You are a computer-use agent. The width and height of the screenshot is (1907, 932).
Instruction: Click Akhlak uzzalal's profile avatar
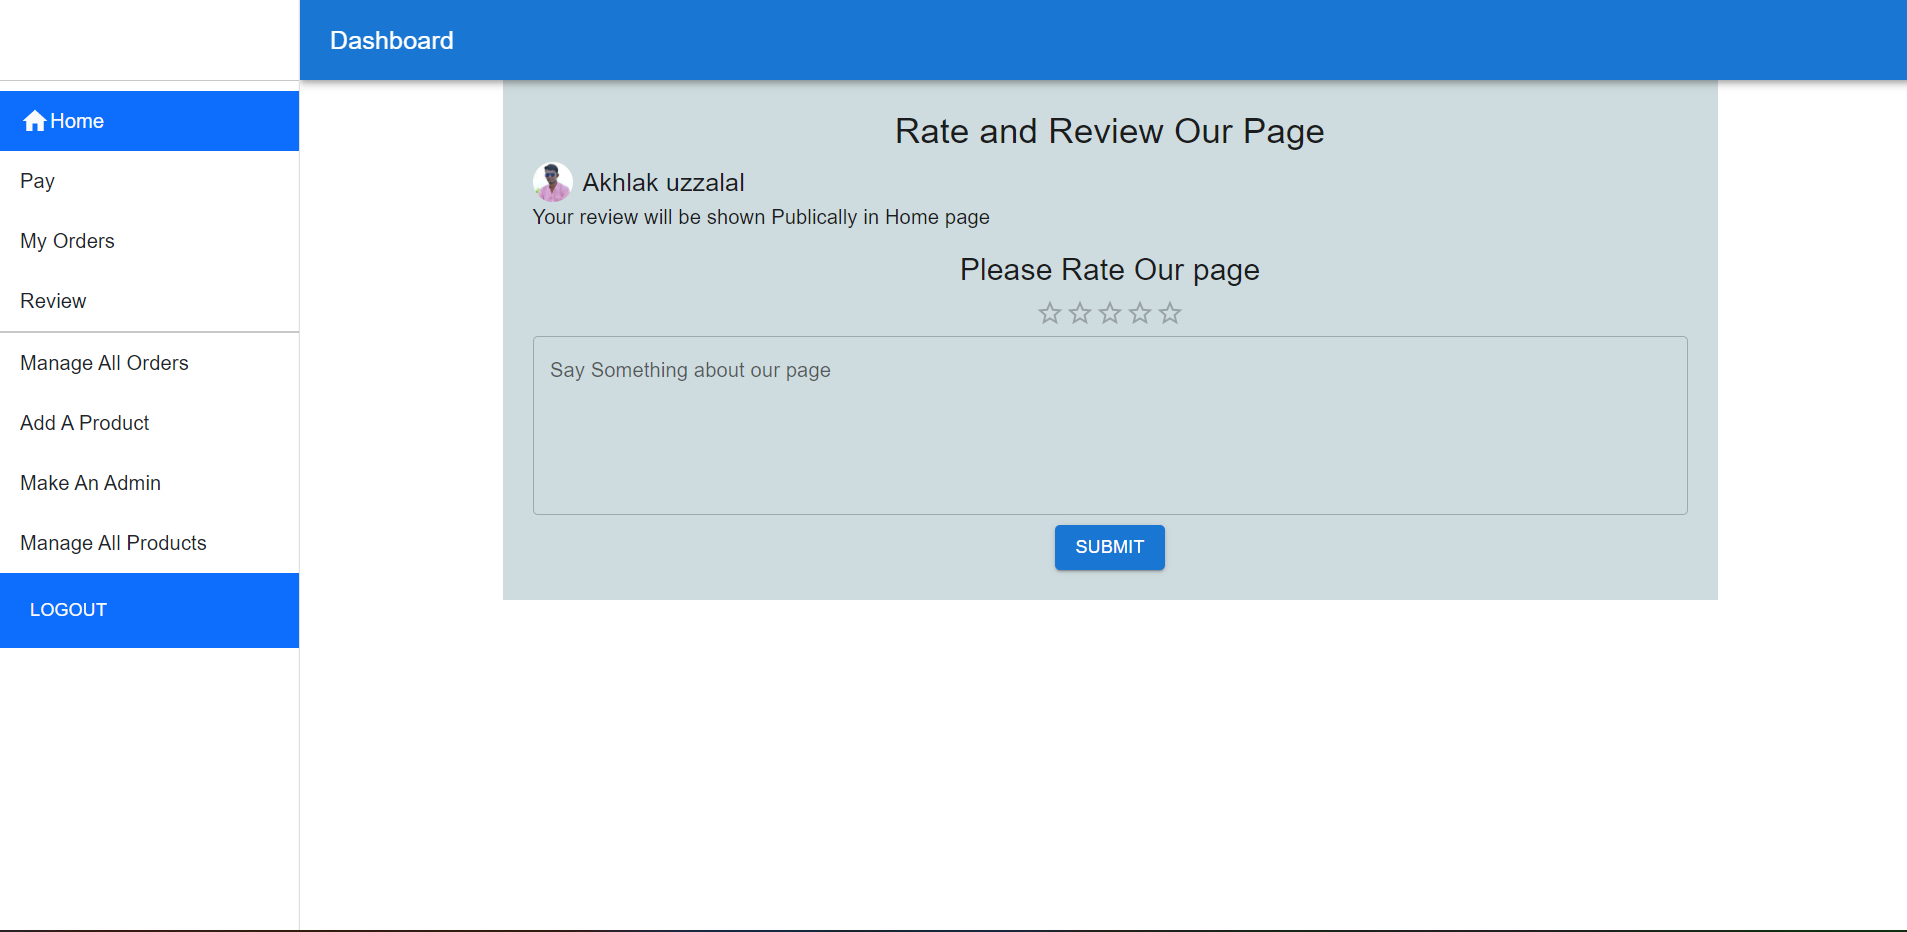click(552, 182)
